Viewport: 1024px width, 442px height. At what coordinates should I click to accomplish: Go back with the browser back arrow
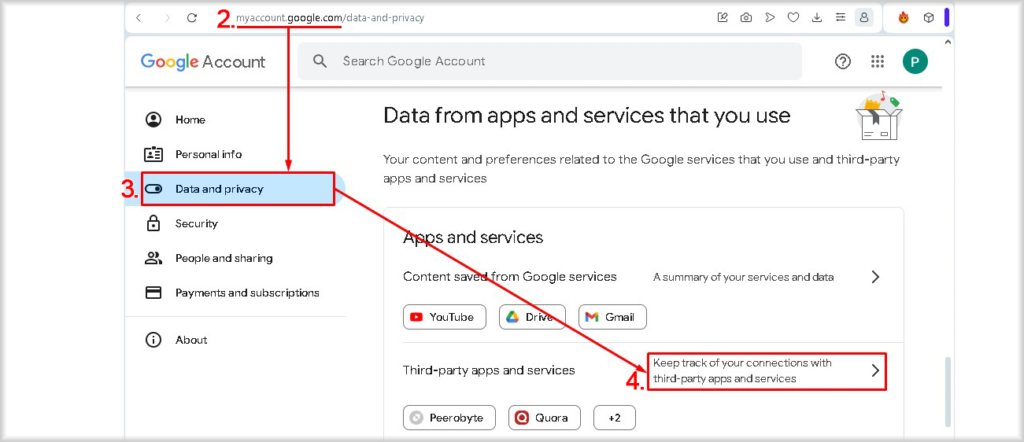[138, 18]
